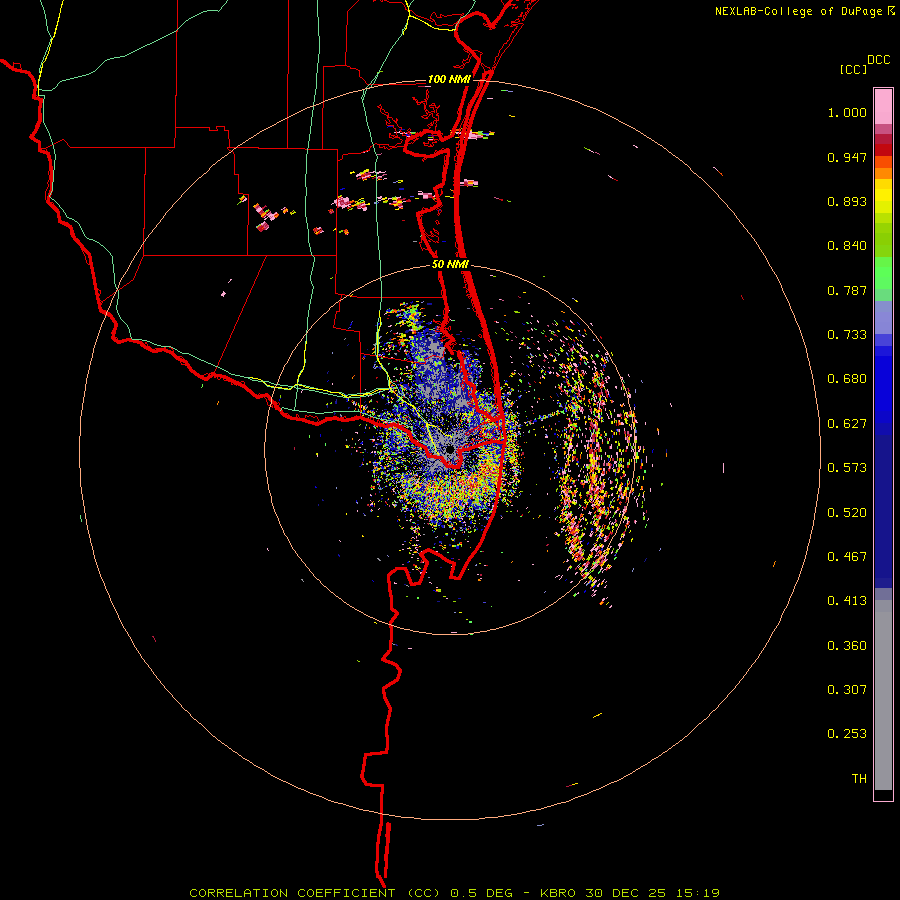900x900 pixels.
Task: Click the 0.307 scale value
Action: pyautogui.click(x=847, y=690)
